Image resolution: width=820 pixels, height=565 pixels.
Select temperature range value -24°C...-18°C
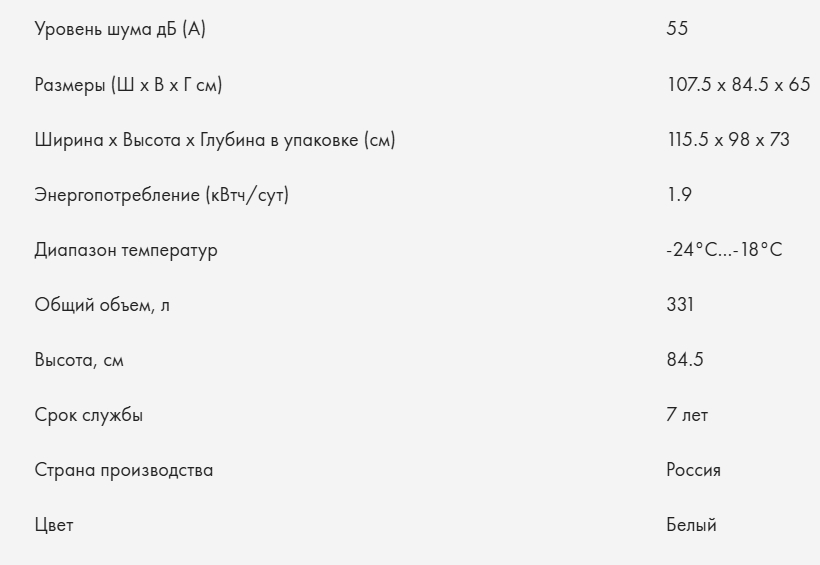(x=724, y=250)
